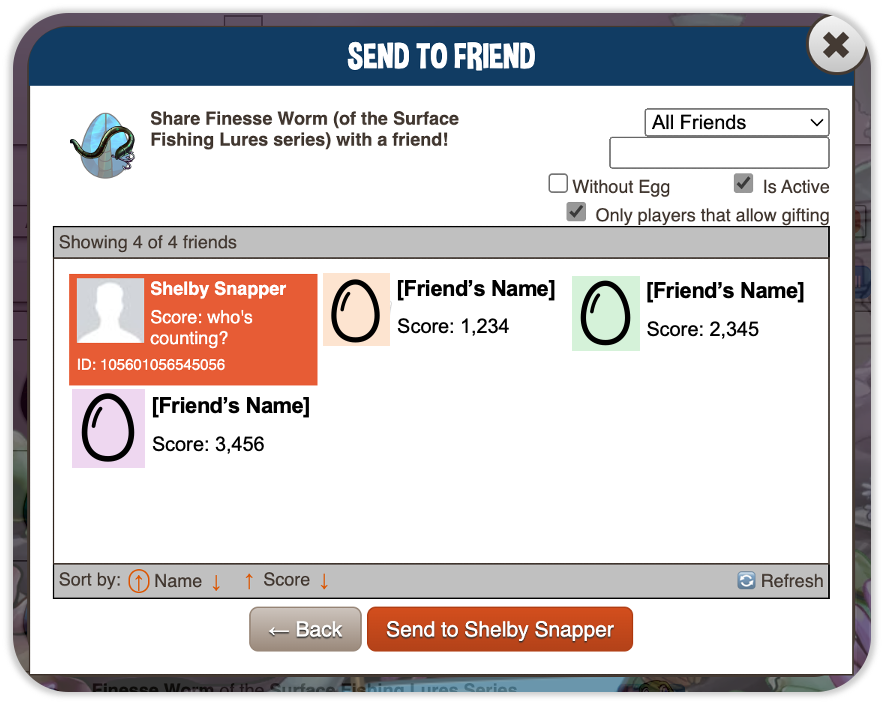Sort by Name ascending circled arrow
The height and width of the screenshot is (704, 884).
click(139, 581)
